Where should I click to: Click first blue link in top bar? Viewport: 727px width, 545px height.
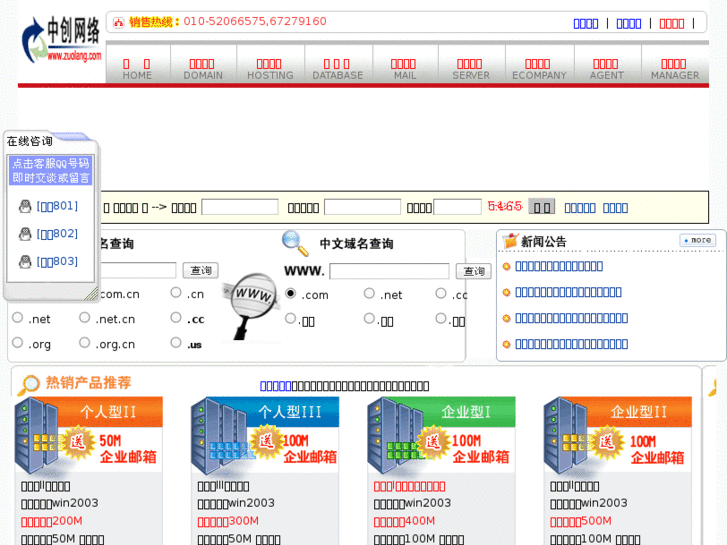(586, 24)
